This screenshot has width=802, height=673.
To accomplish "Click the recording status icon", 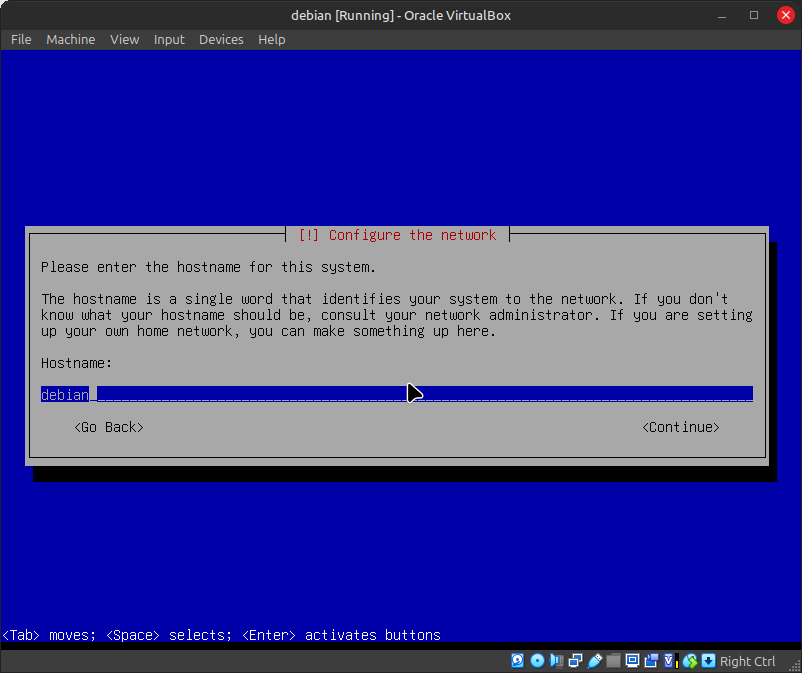I will 651,661.
